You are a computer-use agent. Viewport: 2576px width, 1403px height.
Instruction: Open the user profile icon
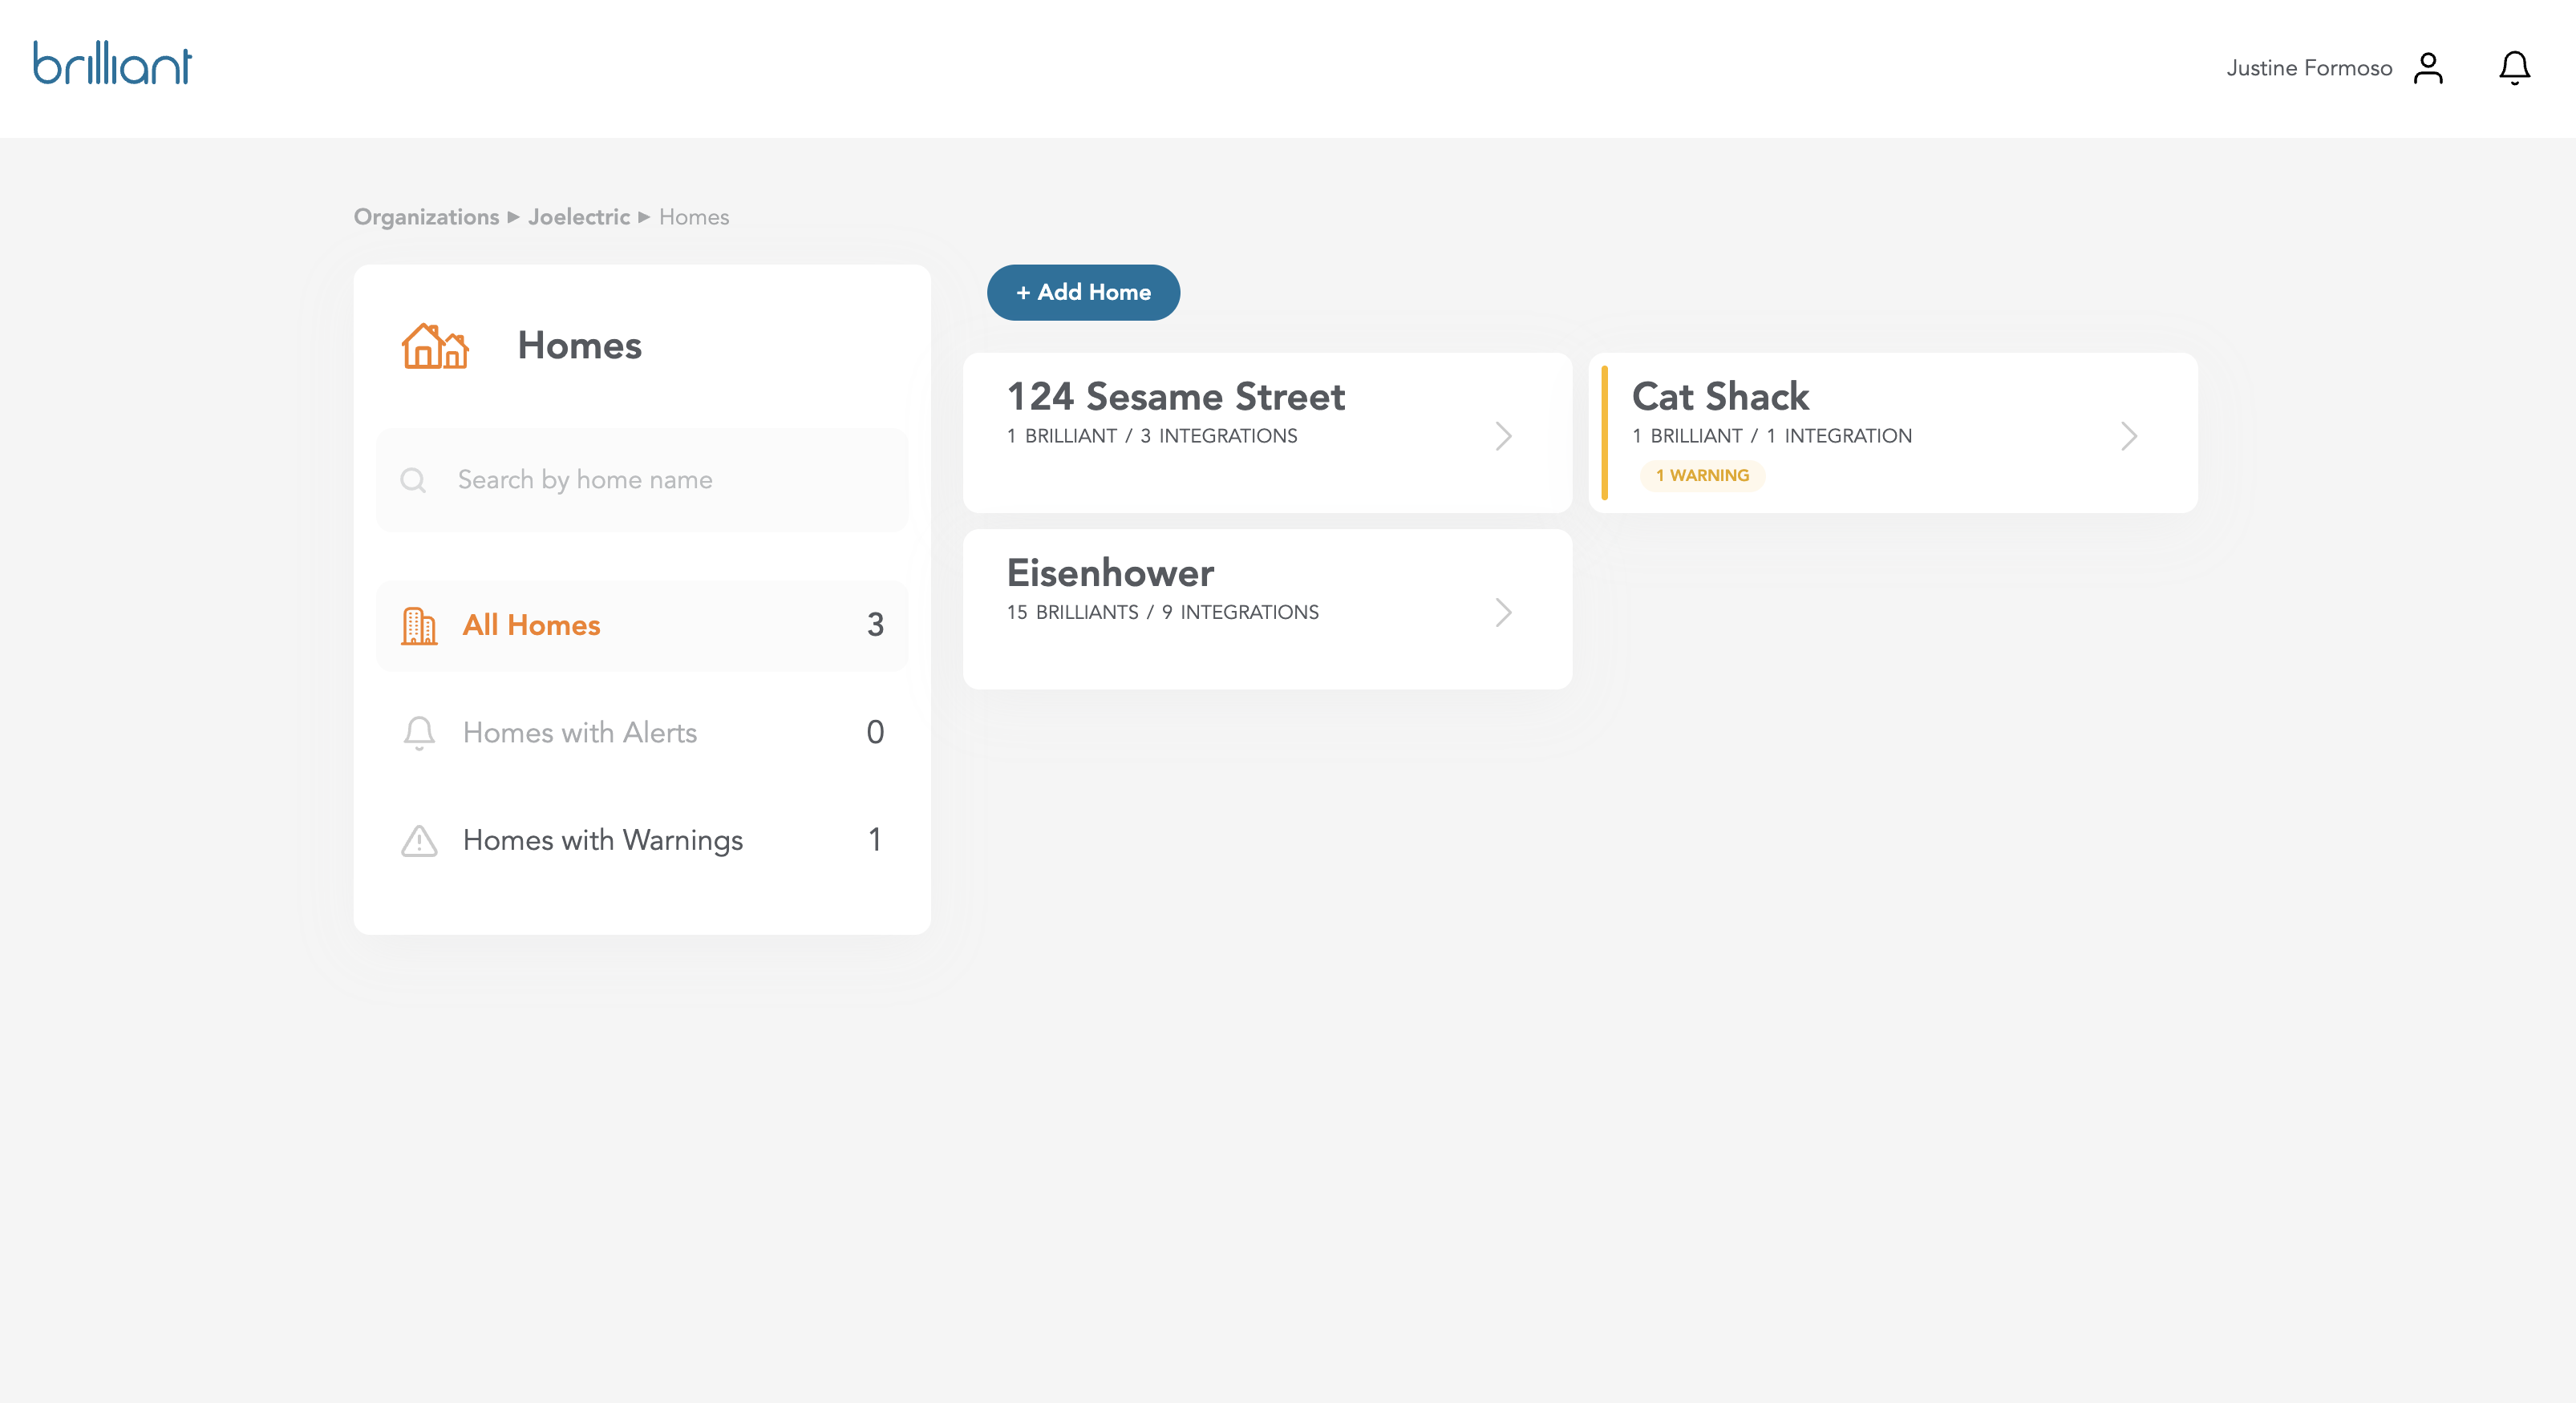(x=2428, y=68)
